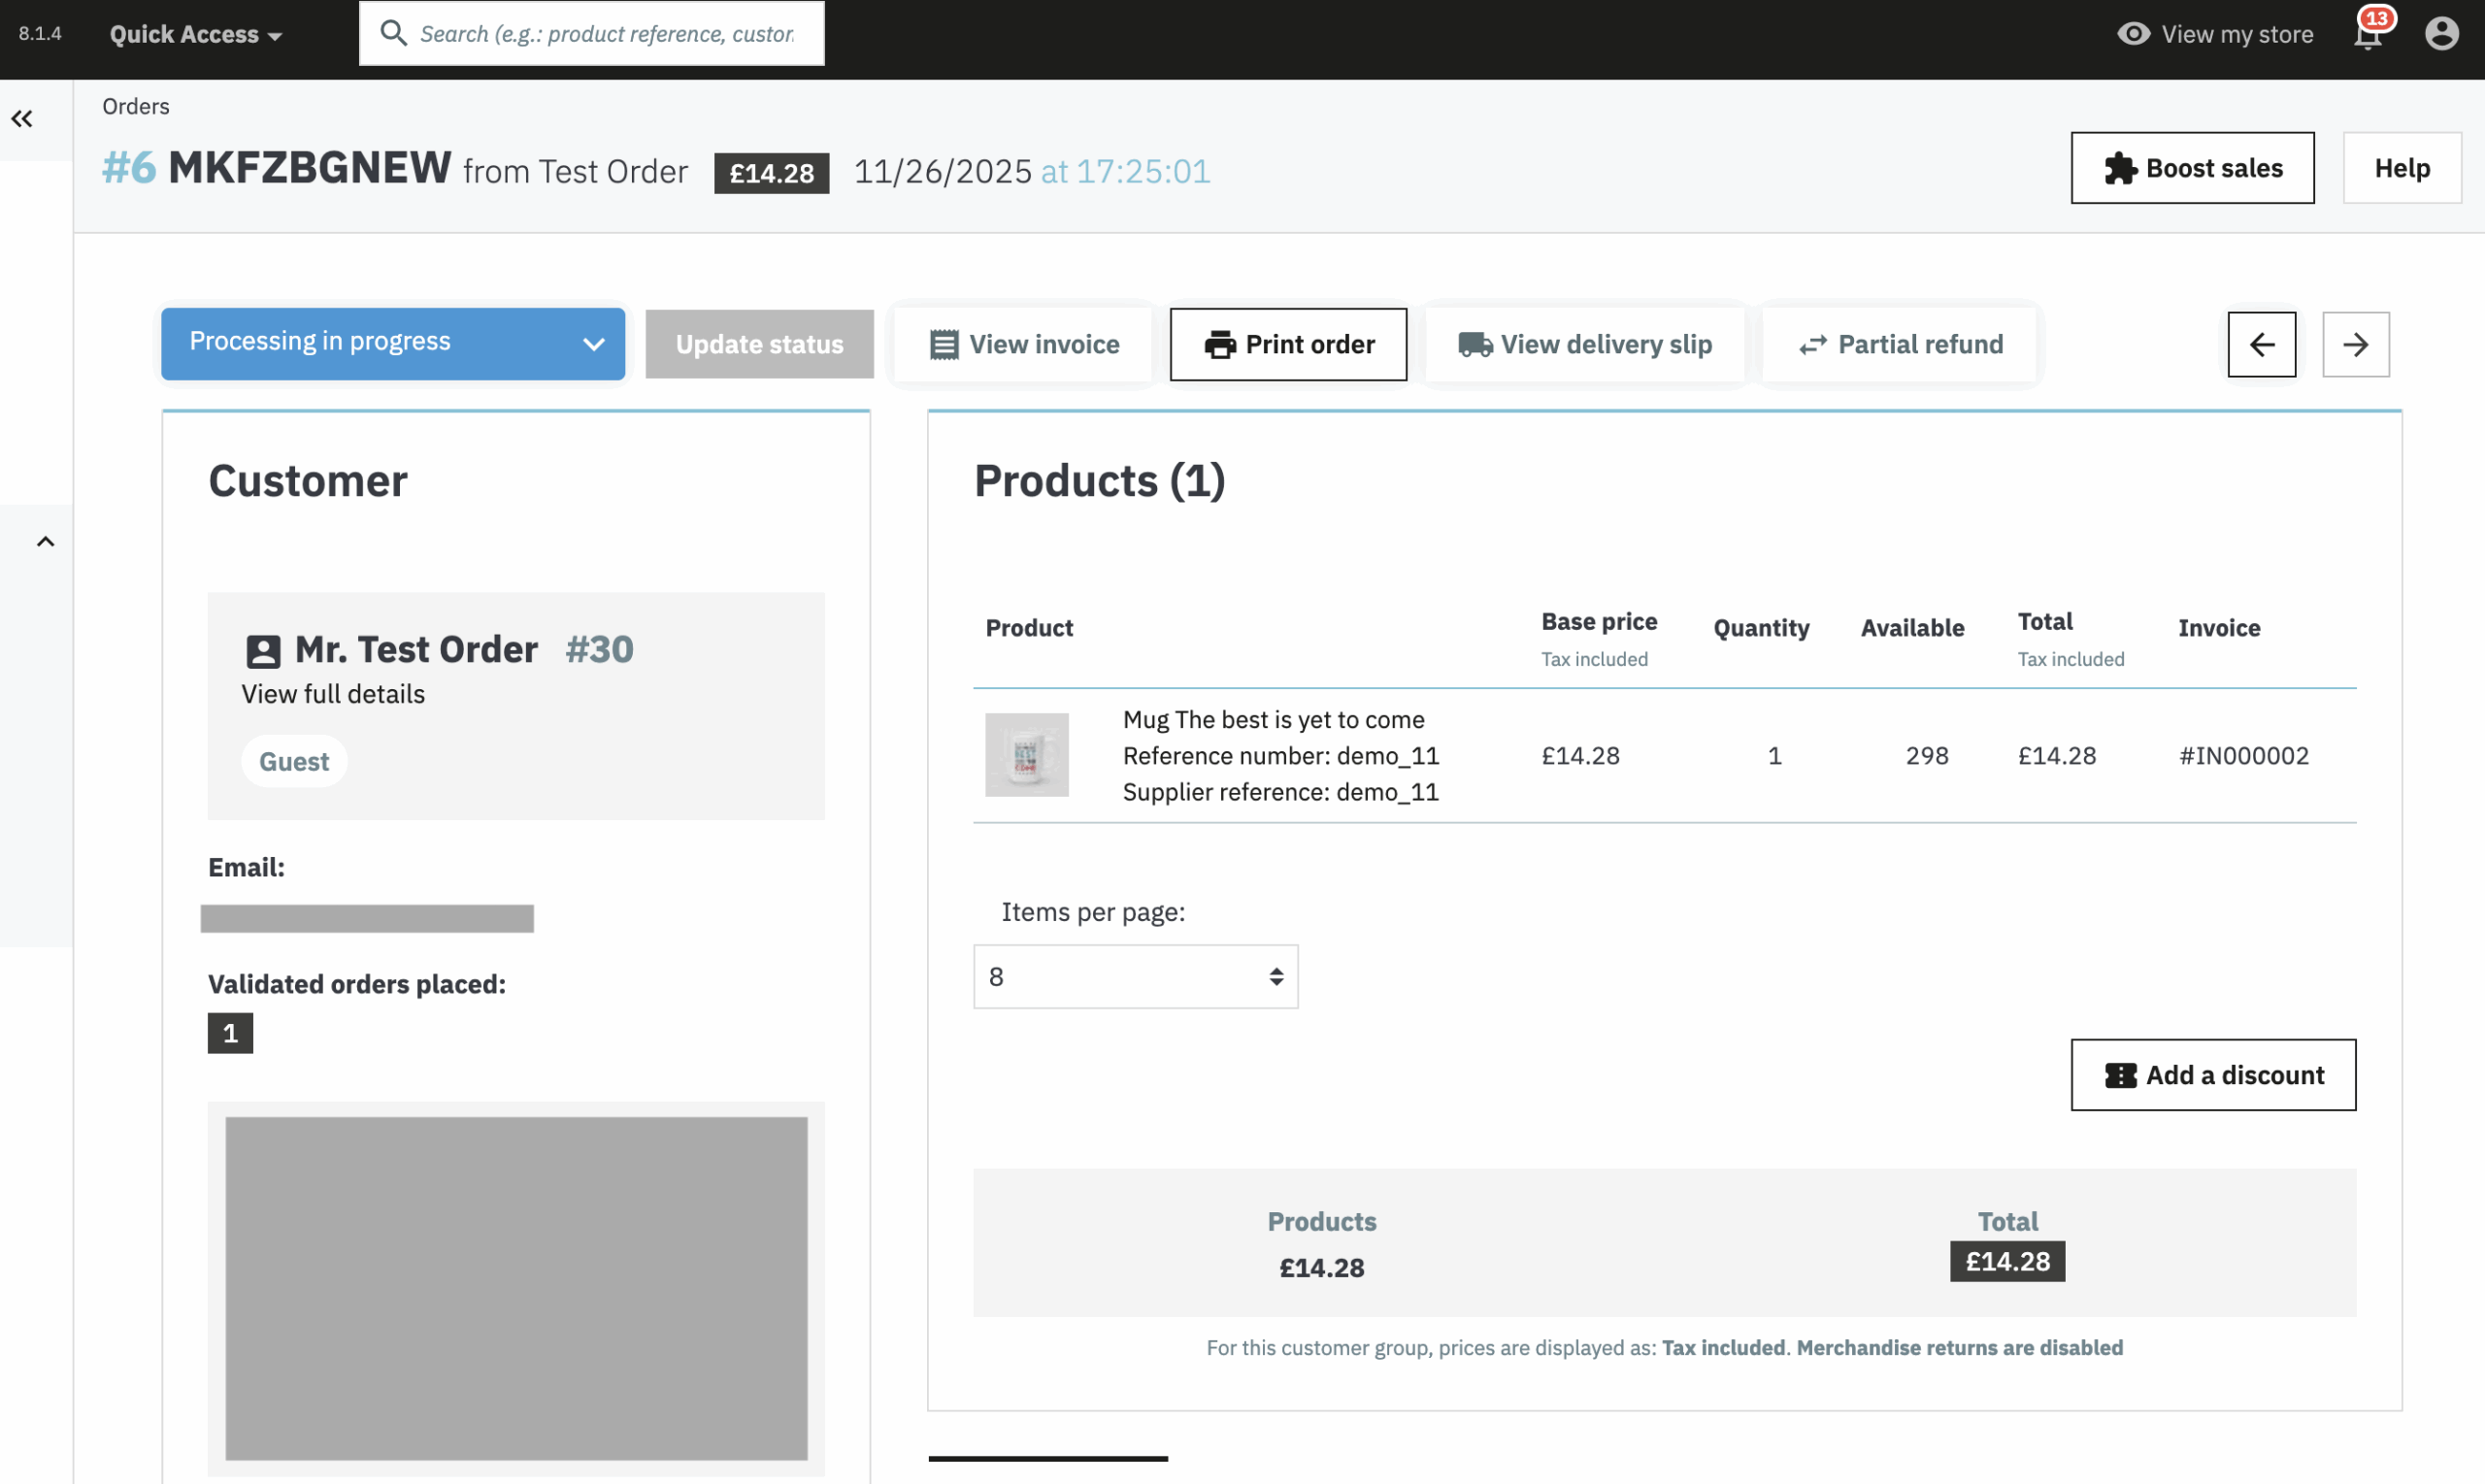Click Add a discount button
Screen dimensions: 2485x1484
click(x=2212, y=1074)
